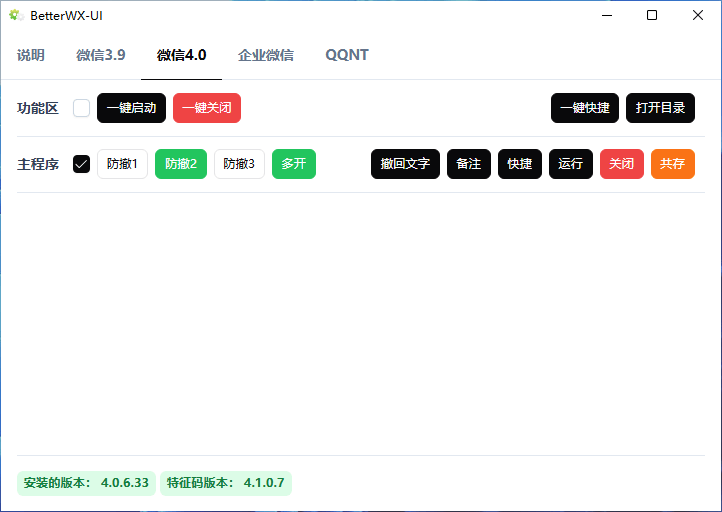The height and width of the screenshot is (512, 722).
Task: Click the orange 共存 button
Action: pos(672,164)
